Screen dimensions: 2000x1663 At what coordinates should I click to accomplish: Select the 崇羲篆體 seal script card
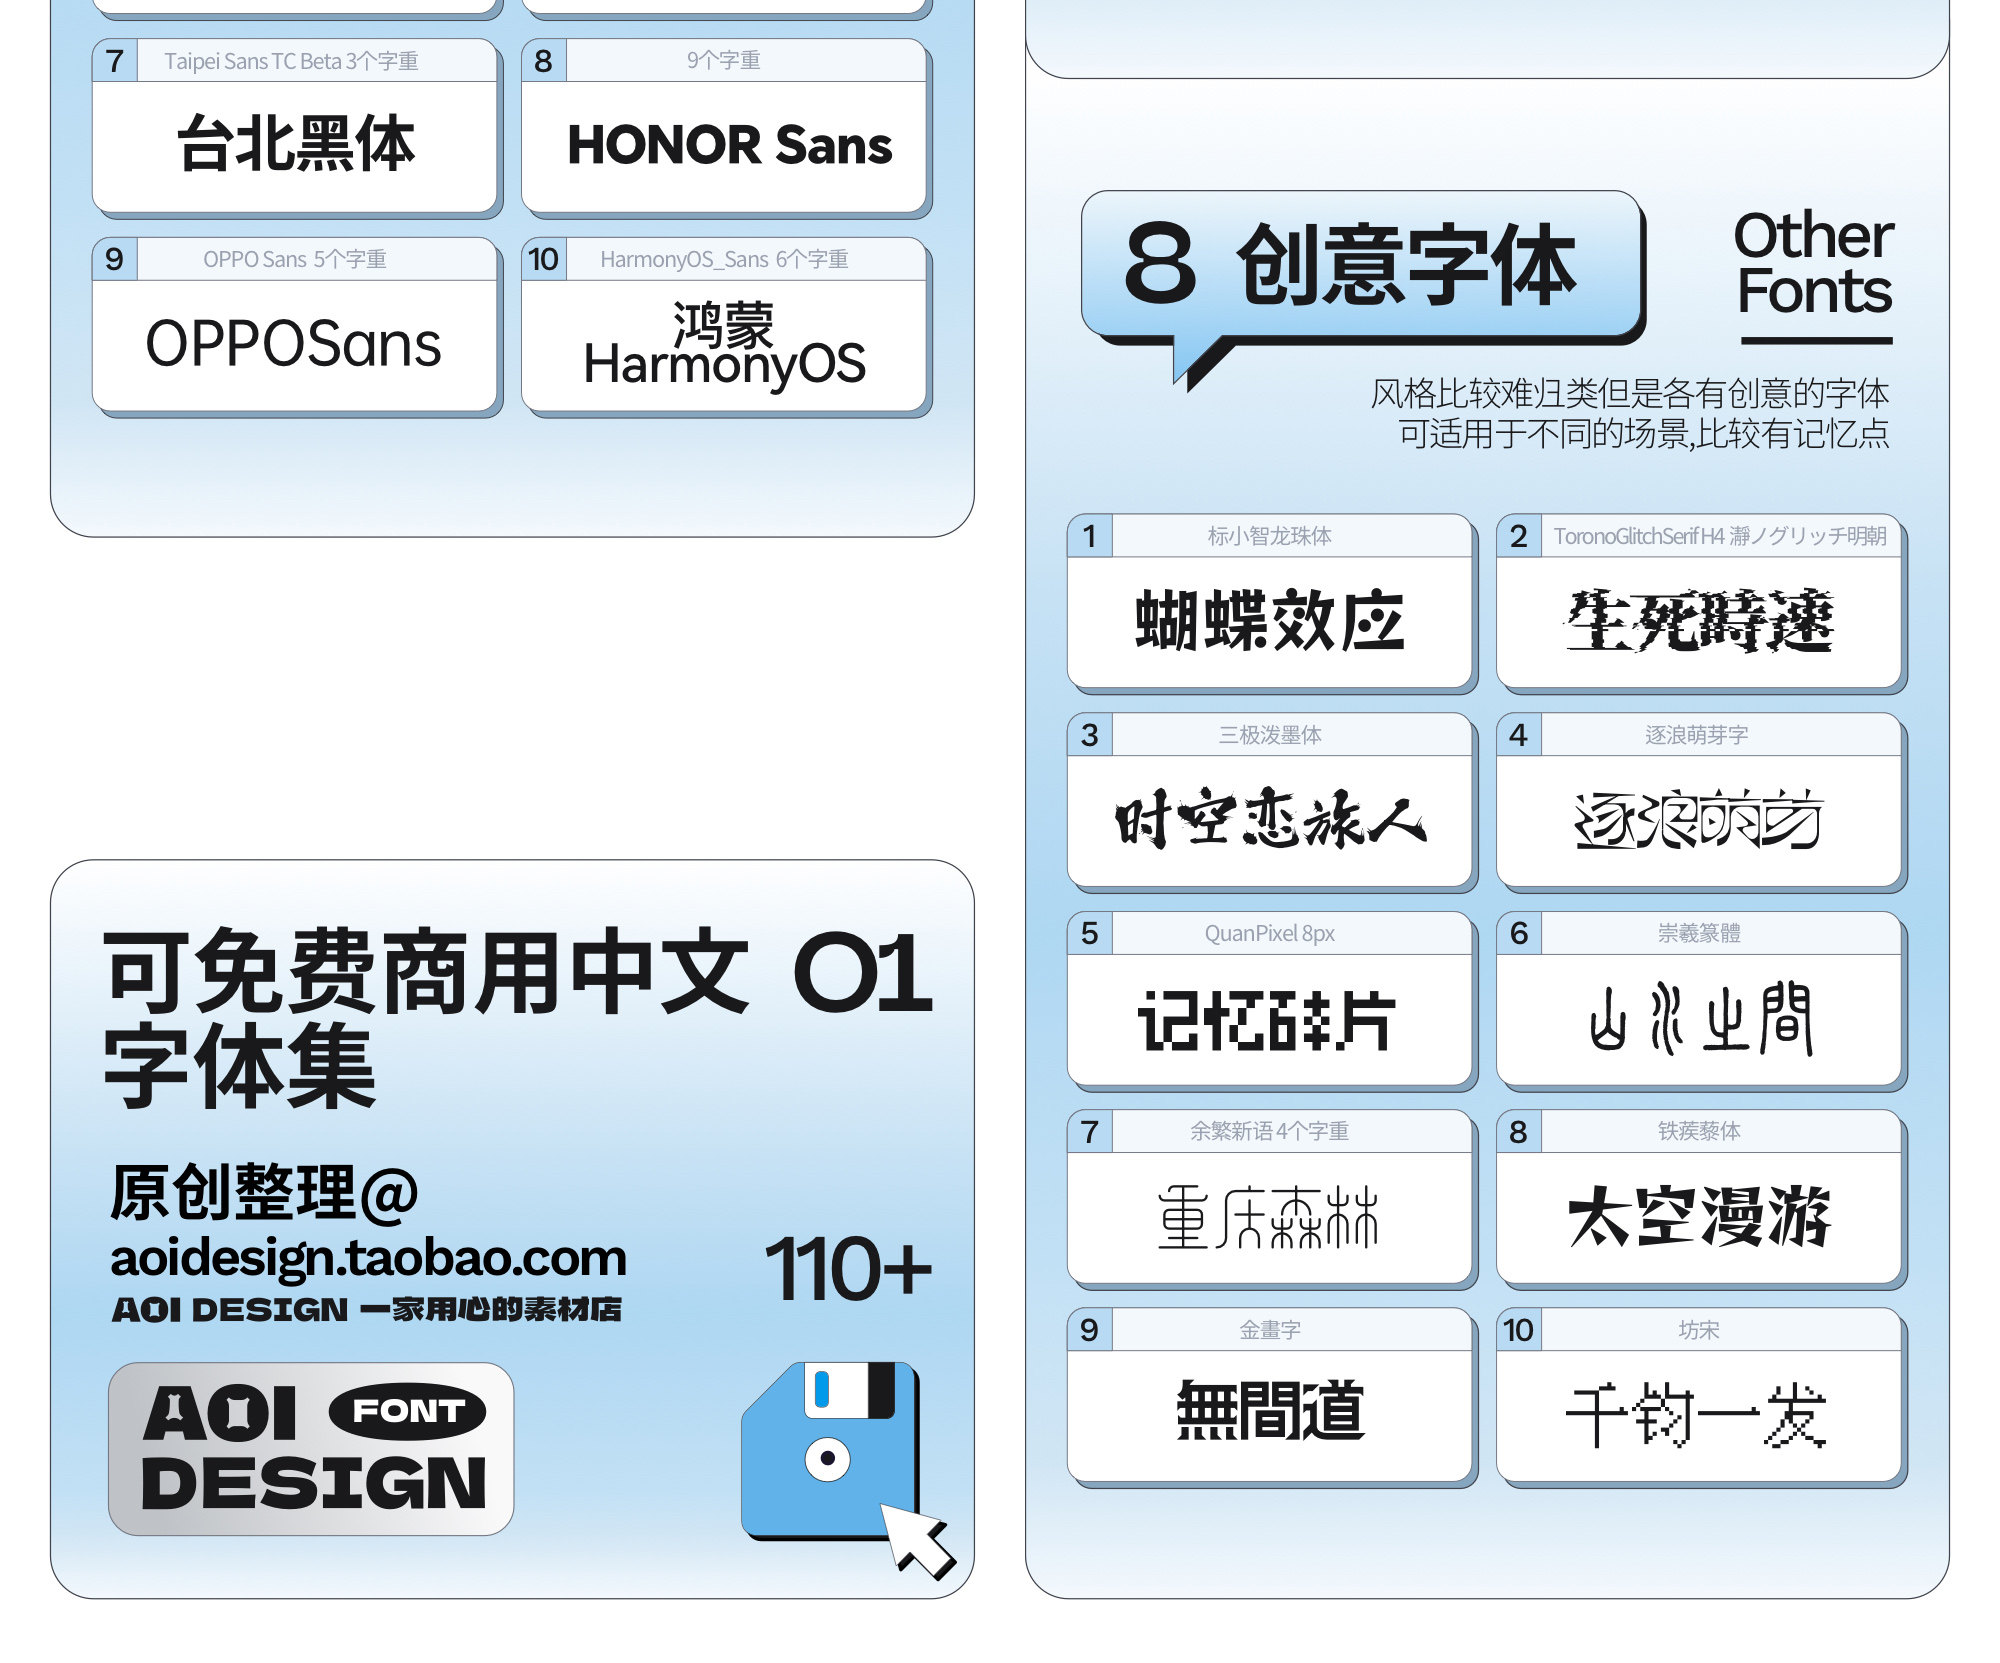1699,1017
